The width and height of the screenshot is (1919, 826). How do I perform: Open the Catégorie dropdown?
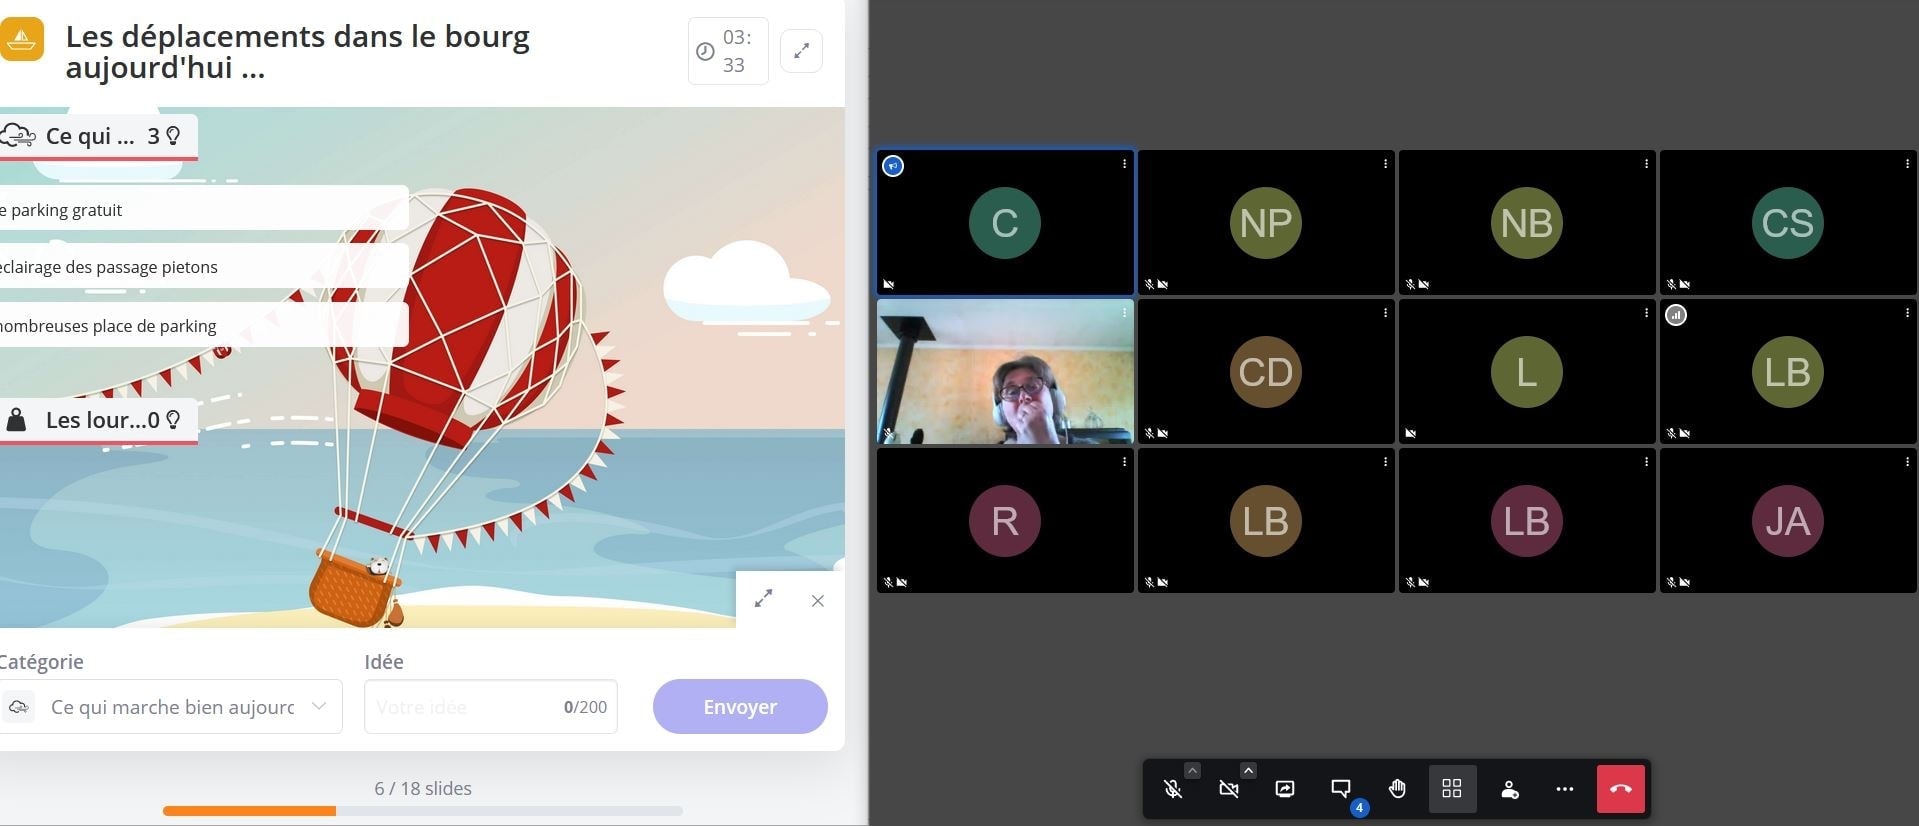[171, 707]
